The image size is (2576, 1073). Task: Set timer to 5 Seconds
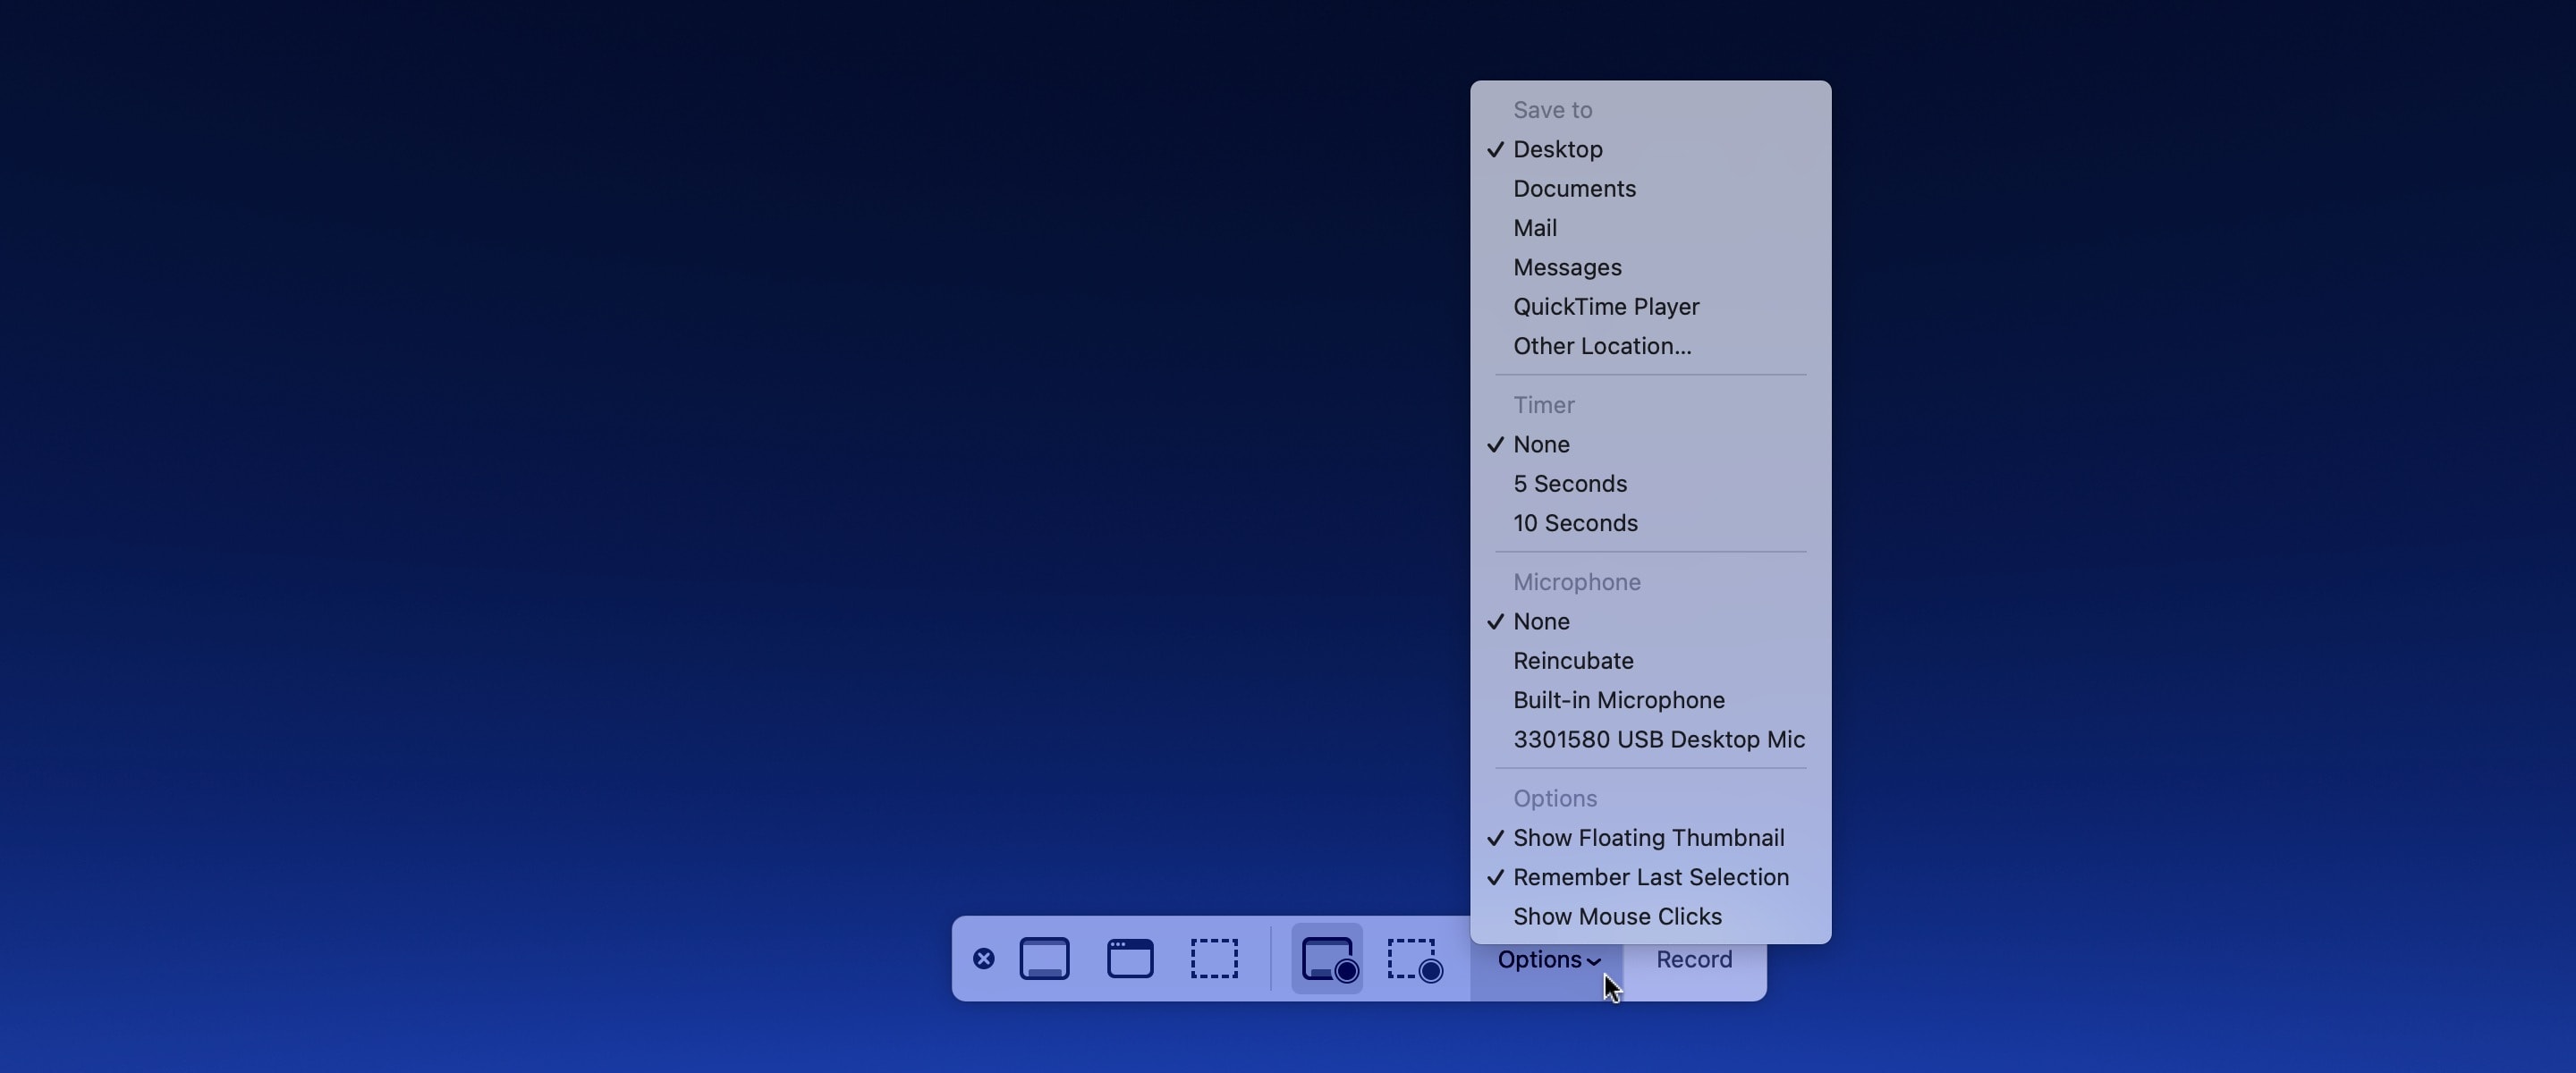1570,484
